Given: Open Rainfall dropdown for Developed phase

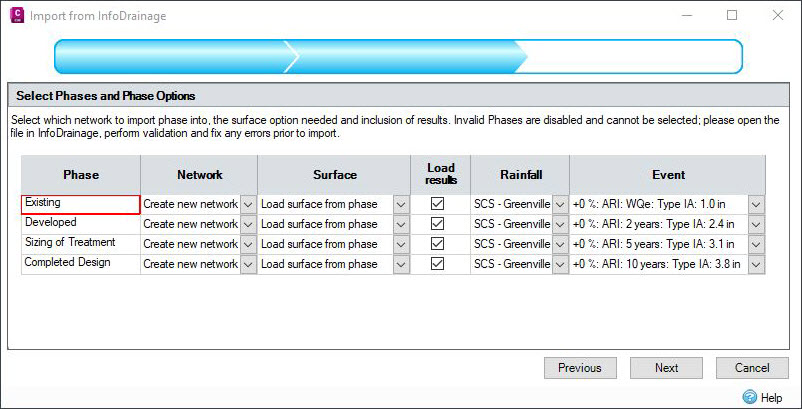Looking at the screenshot, I should (x=560, y=224).
